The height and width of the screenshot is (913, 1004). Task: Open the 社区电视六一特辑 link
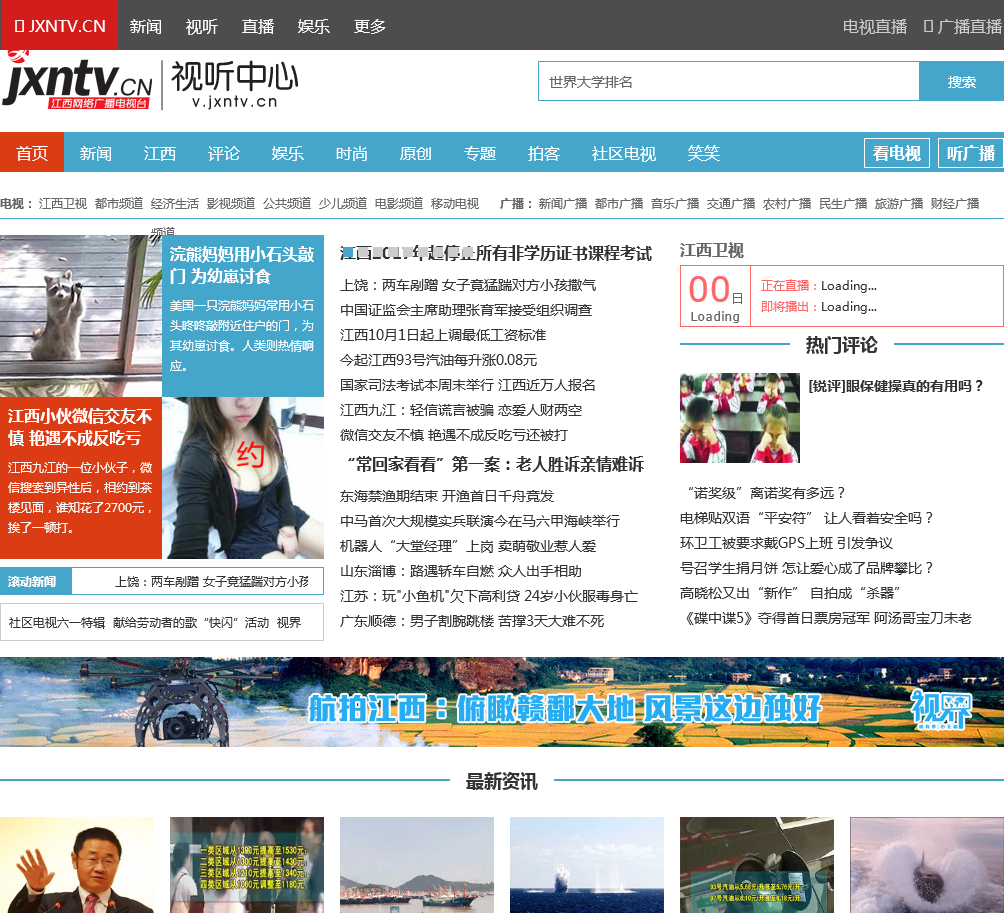[x=56, y=622]
